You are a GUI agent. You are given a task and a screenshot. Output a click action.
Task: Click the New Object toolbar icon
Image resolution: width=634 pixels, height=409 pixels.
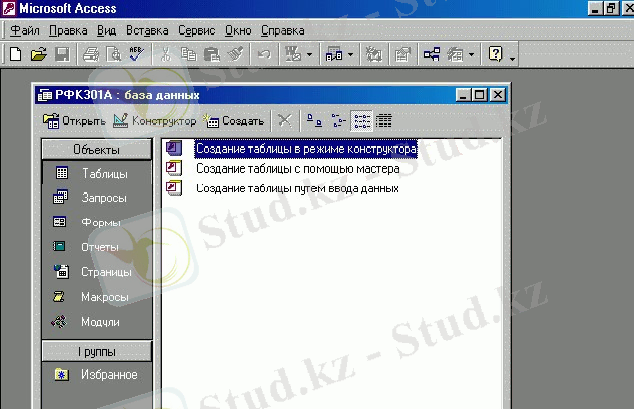455,54
